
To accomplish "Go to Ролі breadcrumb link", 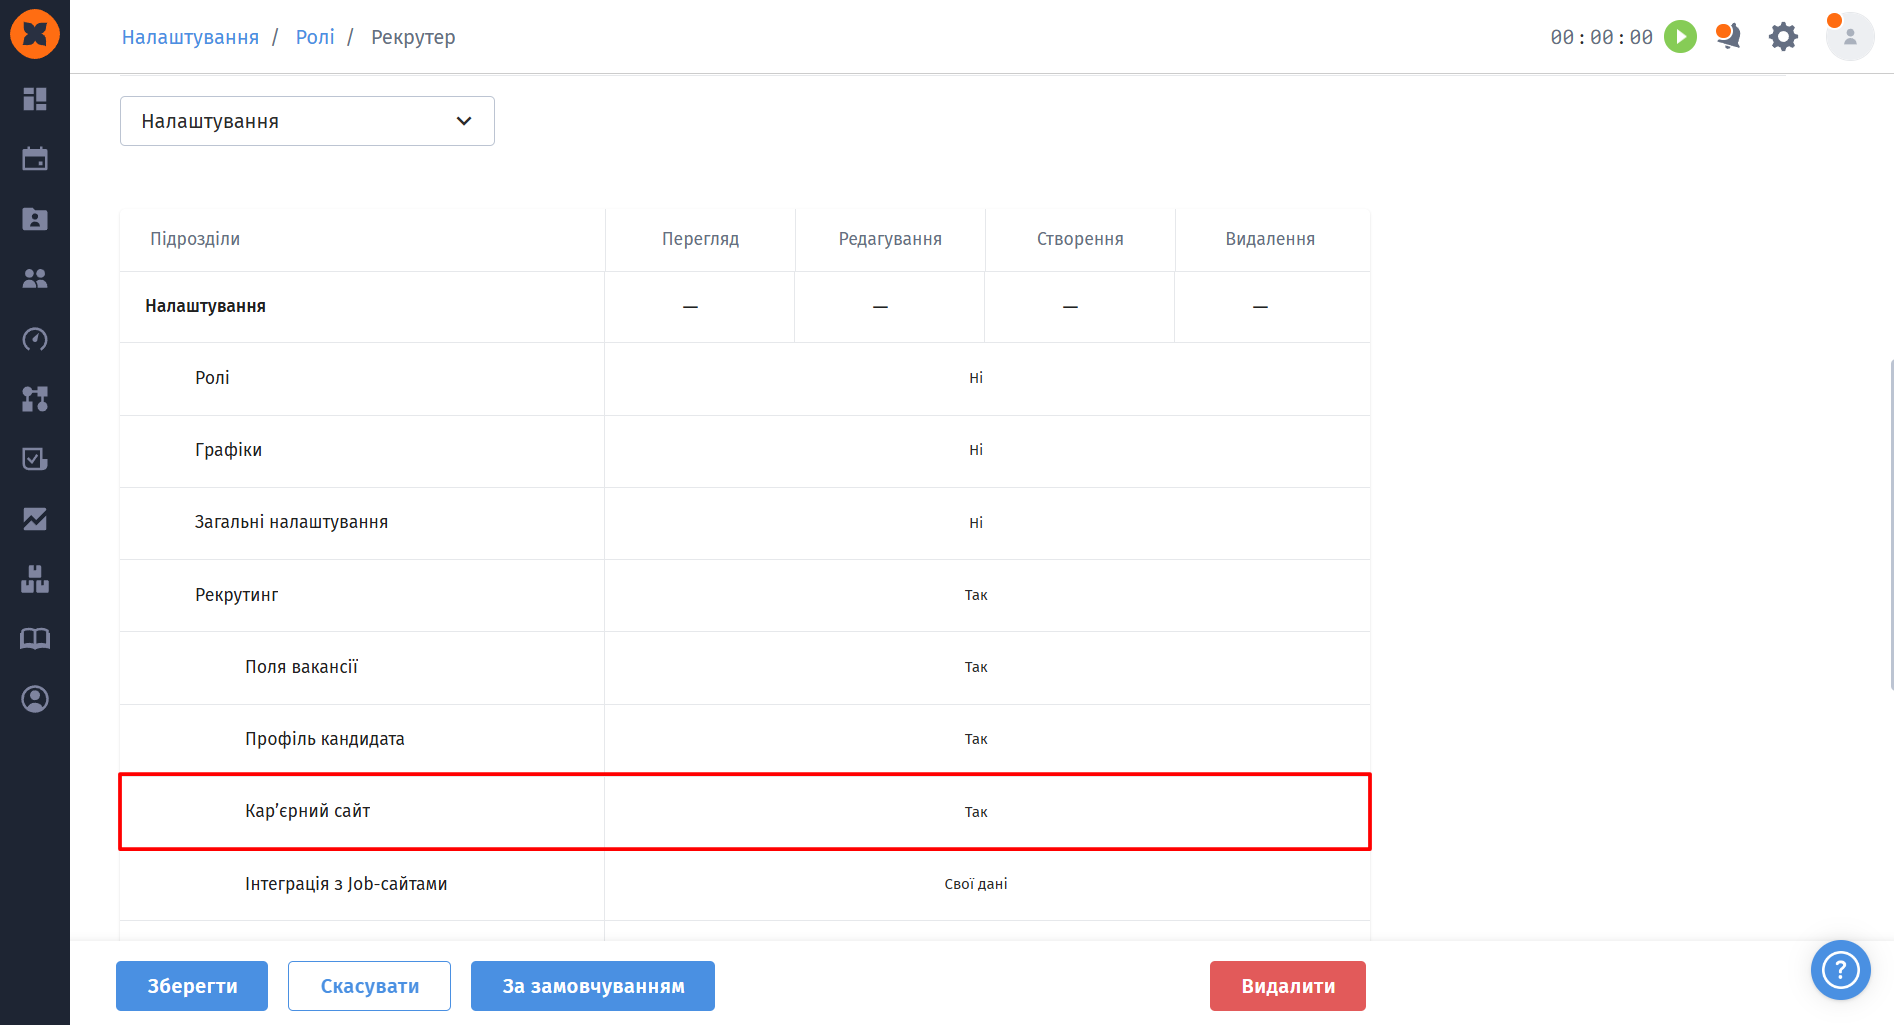I will [315, 37].
